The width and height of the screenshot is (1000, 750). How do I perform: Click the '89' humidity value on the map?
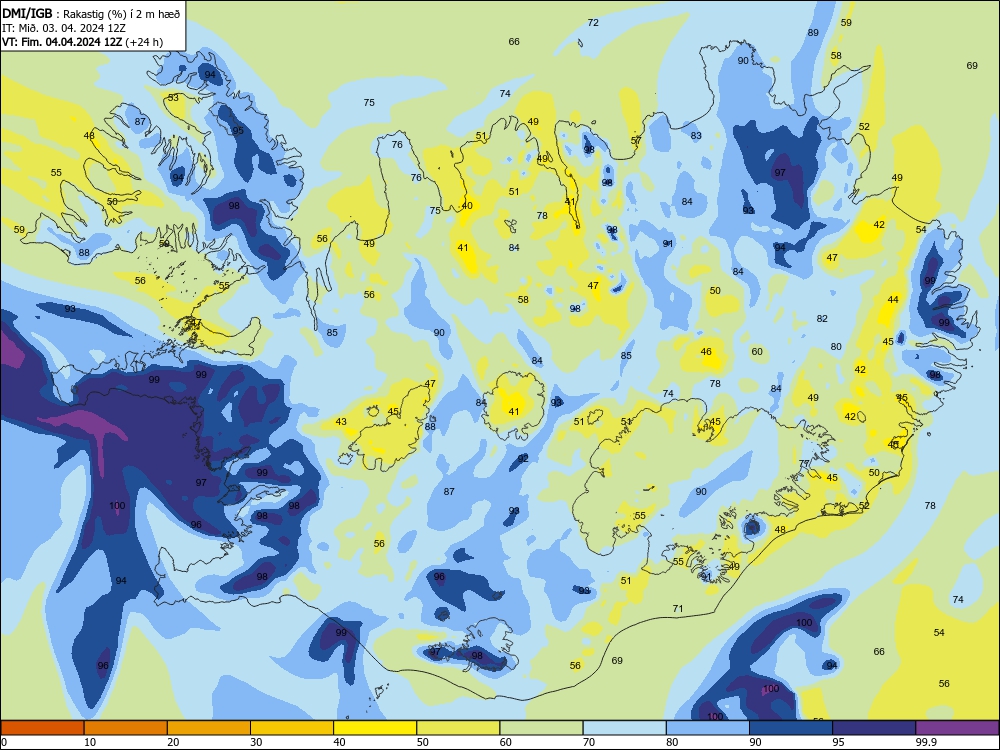coord(813,33)
